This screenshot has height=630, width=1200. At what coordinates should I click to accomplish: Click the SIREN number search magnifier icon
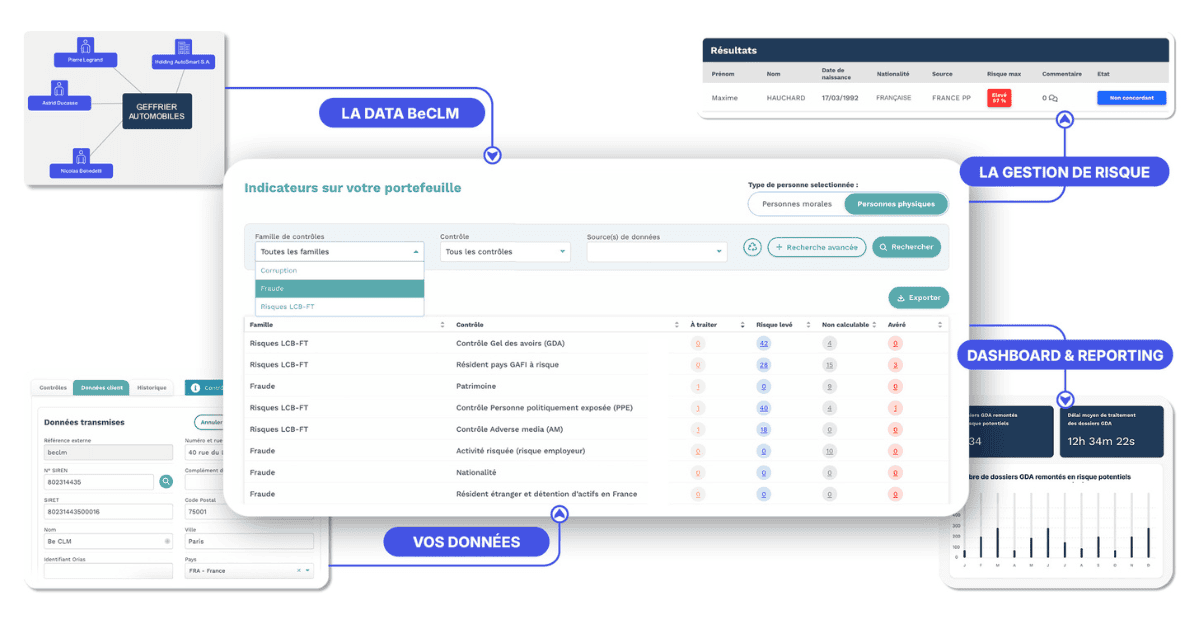[x=166, y=481]
